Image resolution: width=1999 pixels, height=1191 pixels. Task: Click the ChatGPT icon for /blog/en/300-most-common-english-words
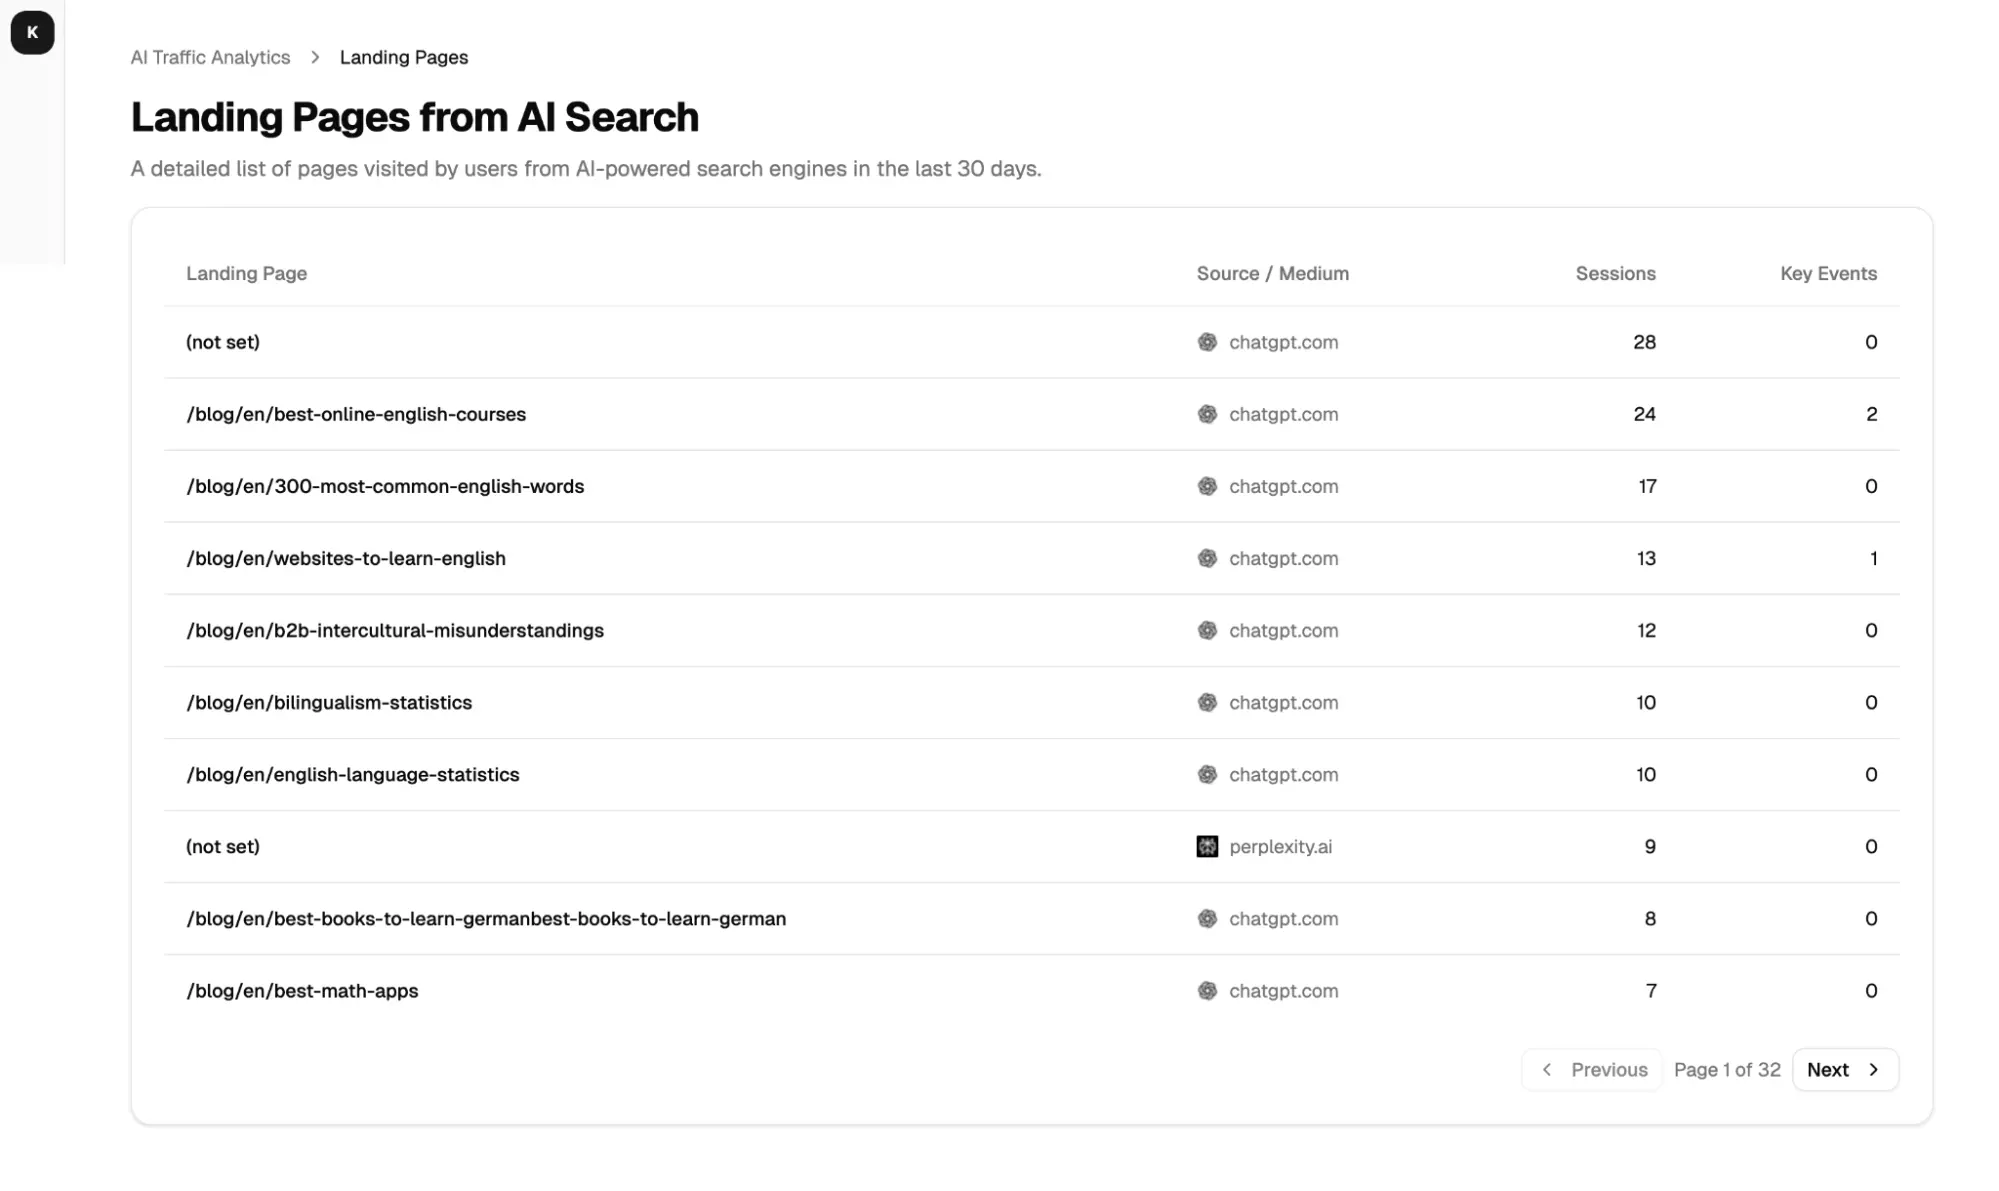tap(1208, 486)
